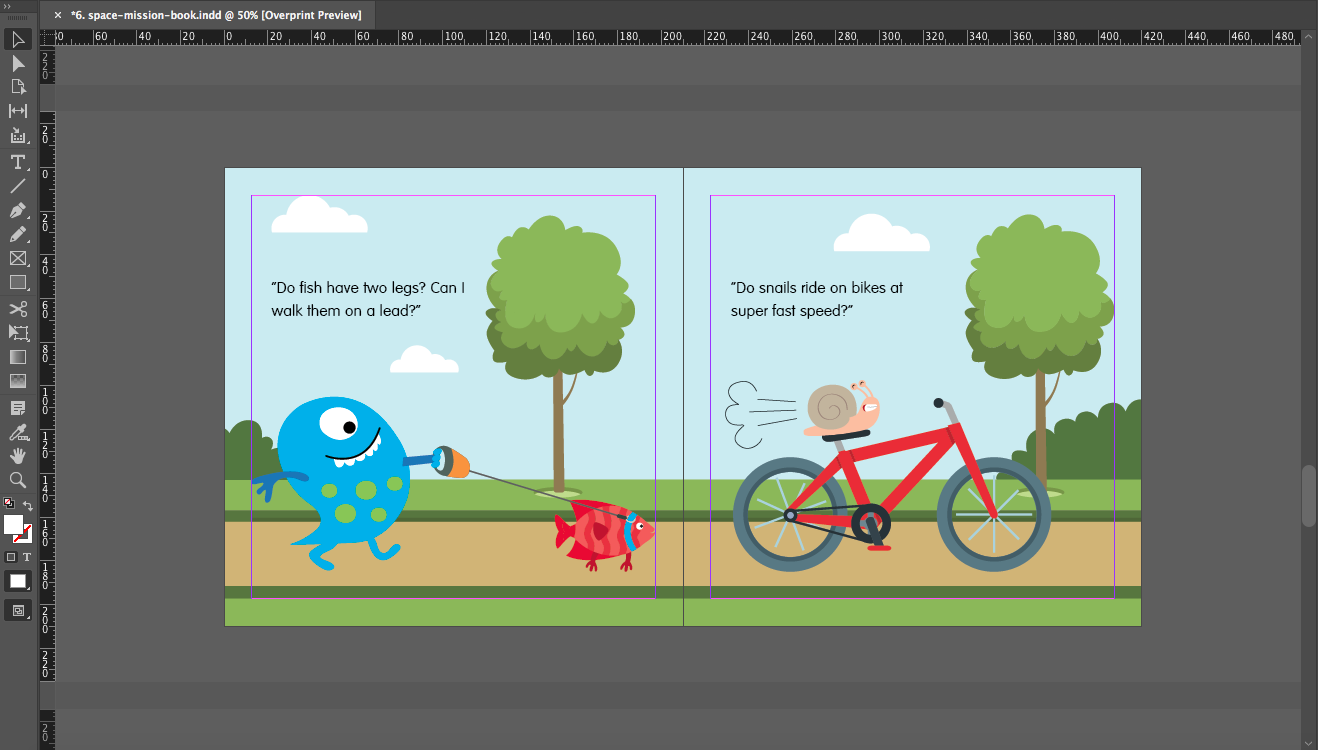Swap fill and stroke colors arrow
Image resolution: width=1318 pixels, height=750 pixels.
(x=28, y=506)
